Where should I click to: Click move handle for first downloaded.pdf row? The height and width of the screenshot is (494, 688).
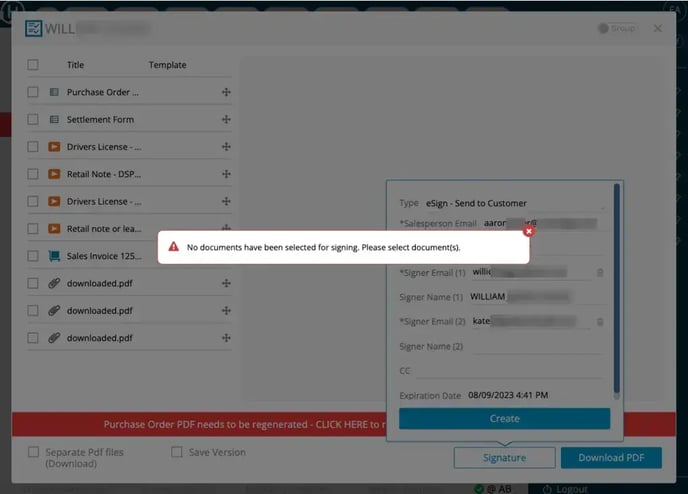click(226, 283)
